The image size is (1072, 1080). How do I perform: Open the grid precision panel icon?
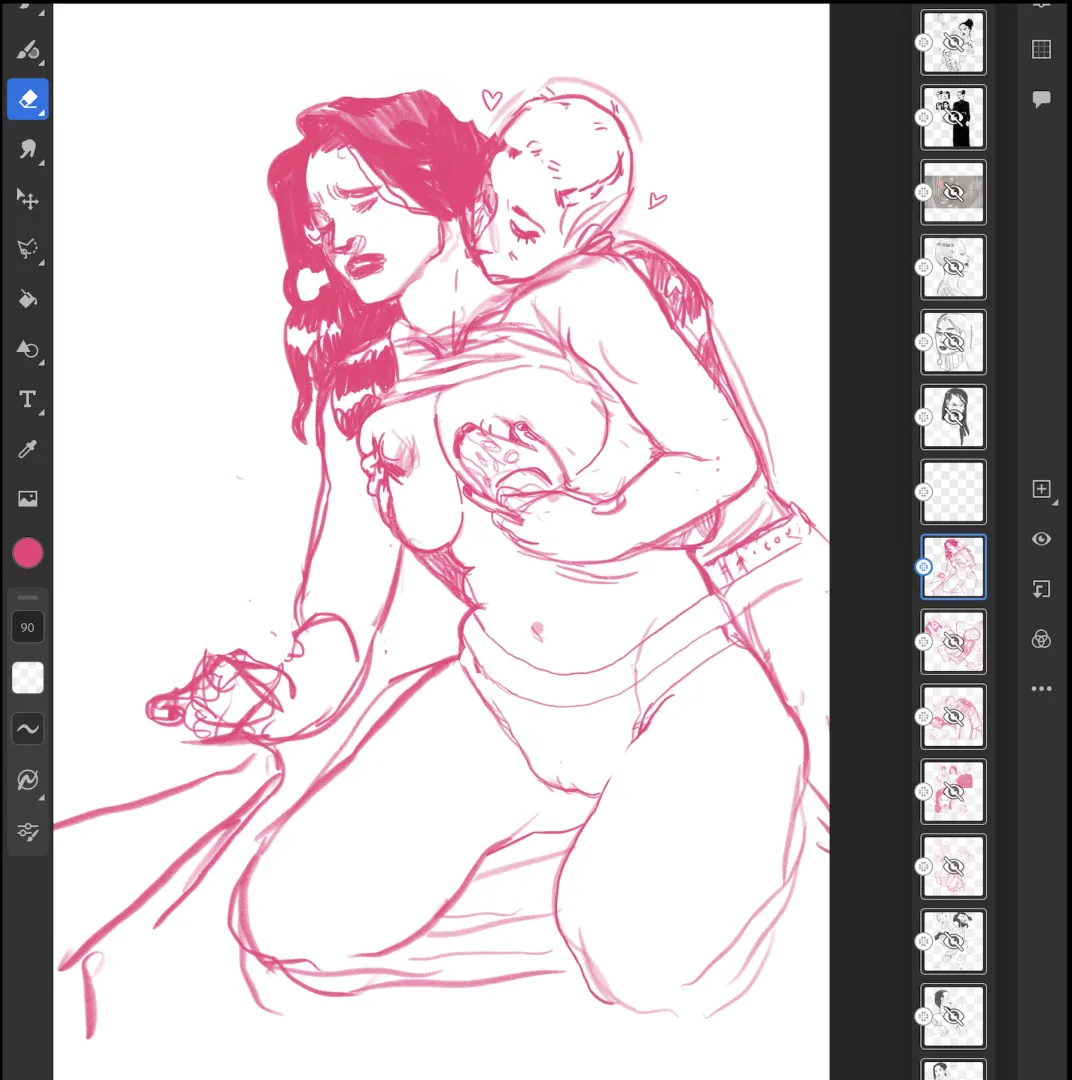1041,49
